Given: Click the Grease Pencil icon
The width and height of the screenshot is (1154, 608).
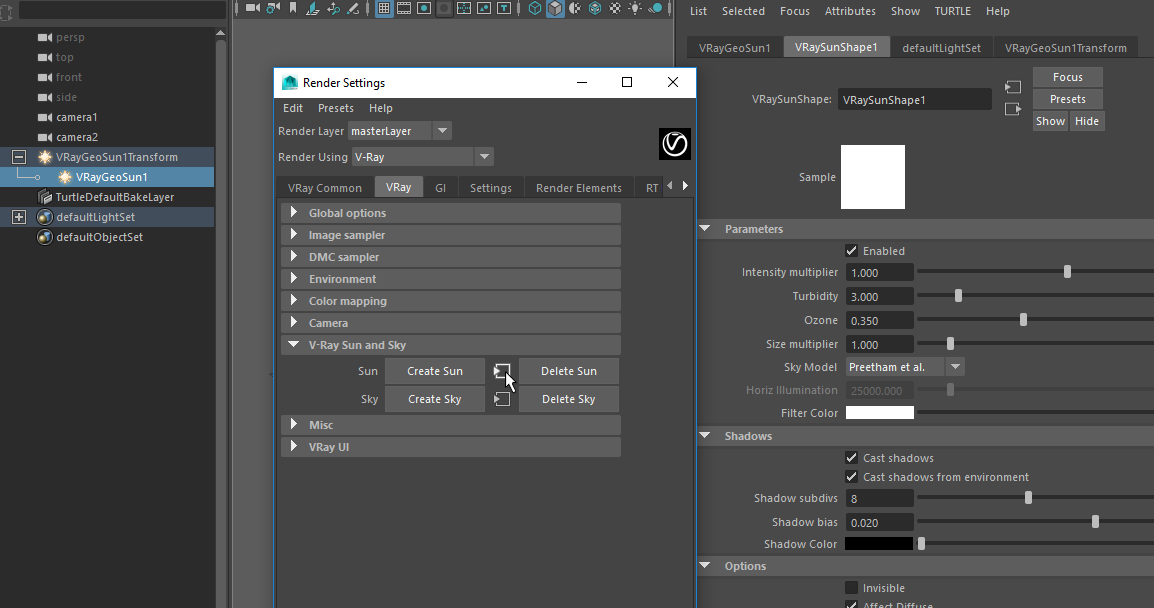Looking at the screenshot, I should pos(353,8).
